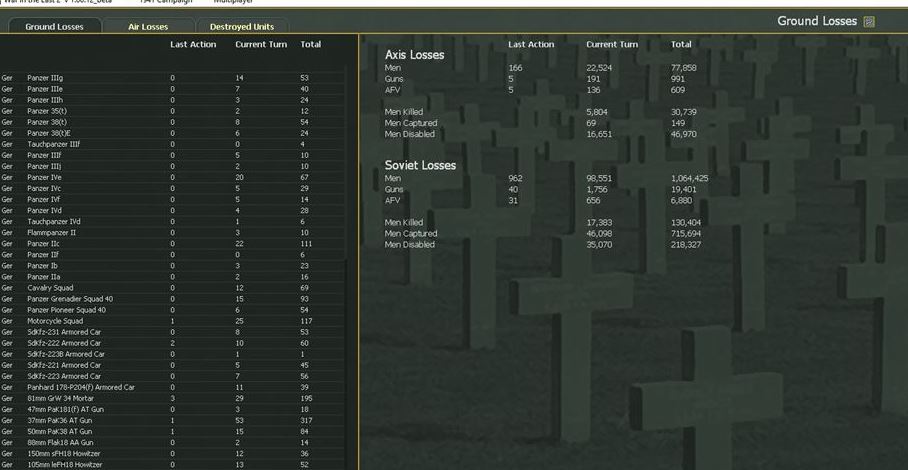Select the Cavalry Squad row
This screenshot has height=470, width=908.
[173, 288]
